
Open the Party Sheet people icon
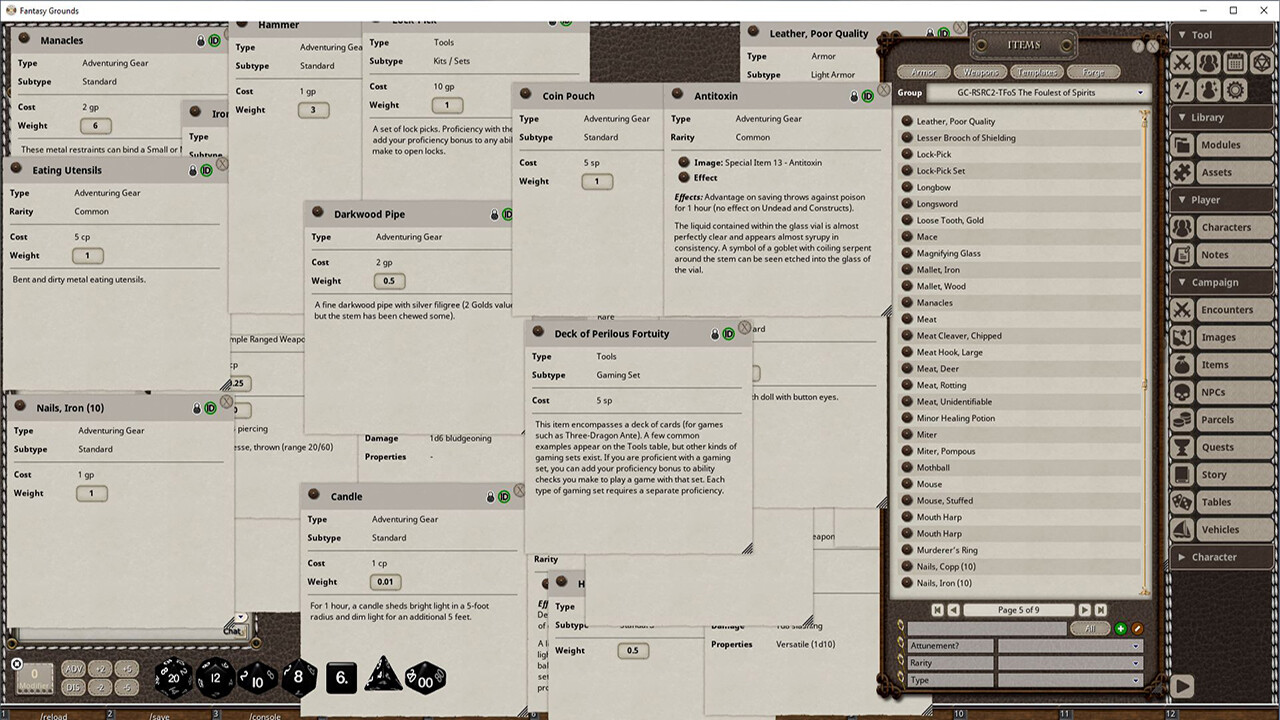pos(1209,61)
